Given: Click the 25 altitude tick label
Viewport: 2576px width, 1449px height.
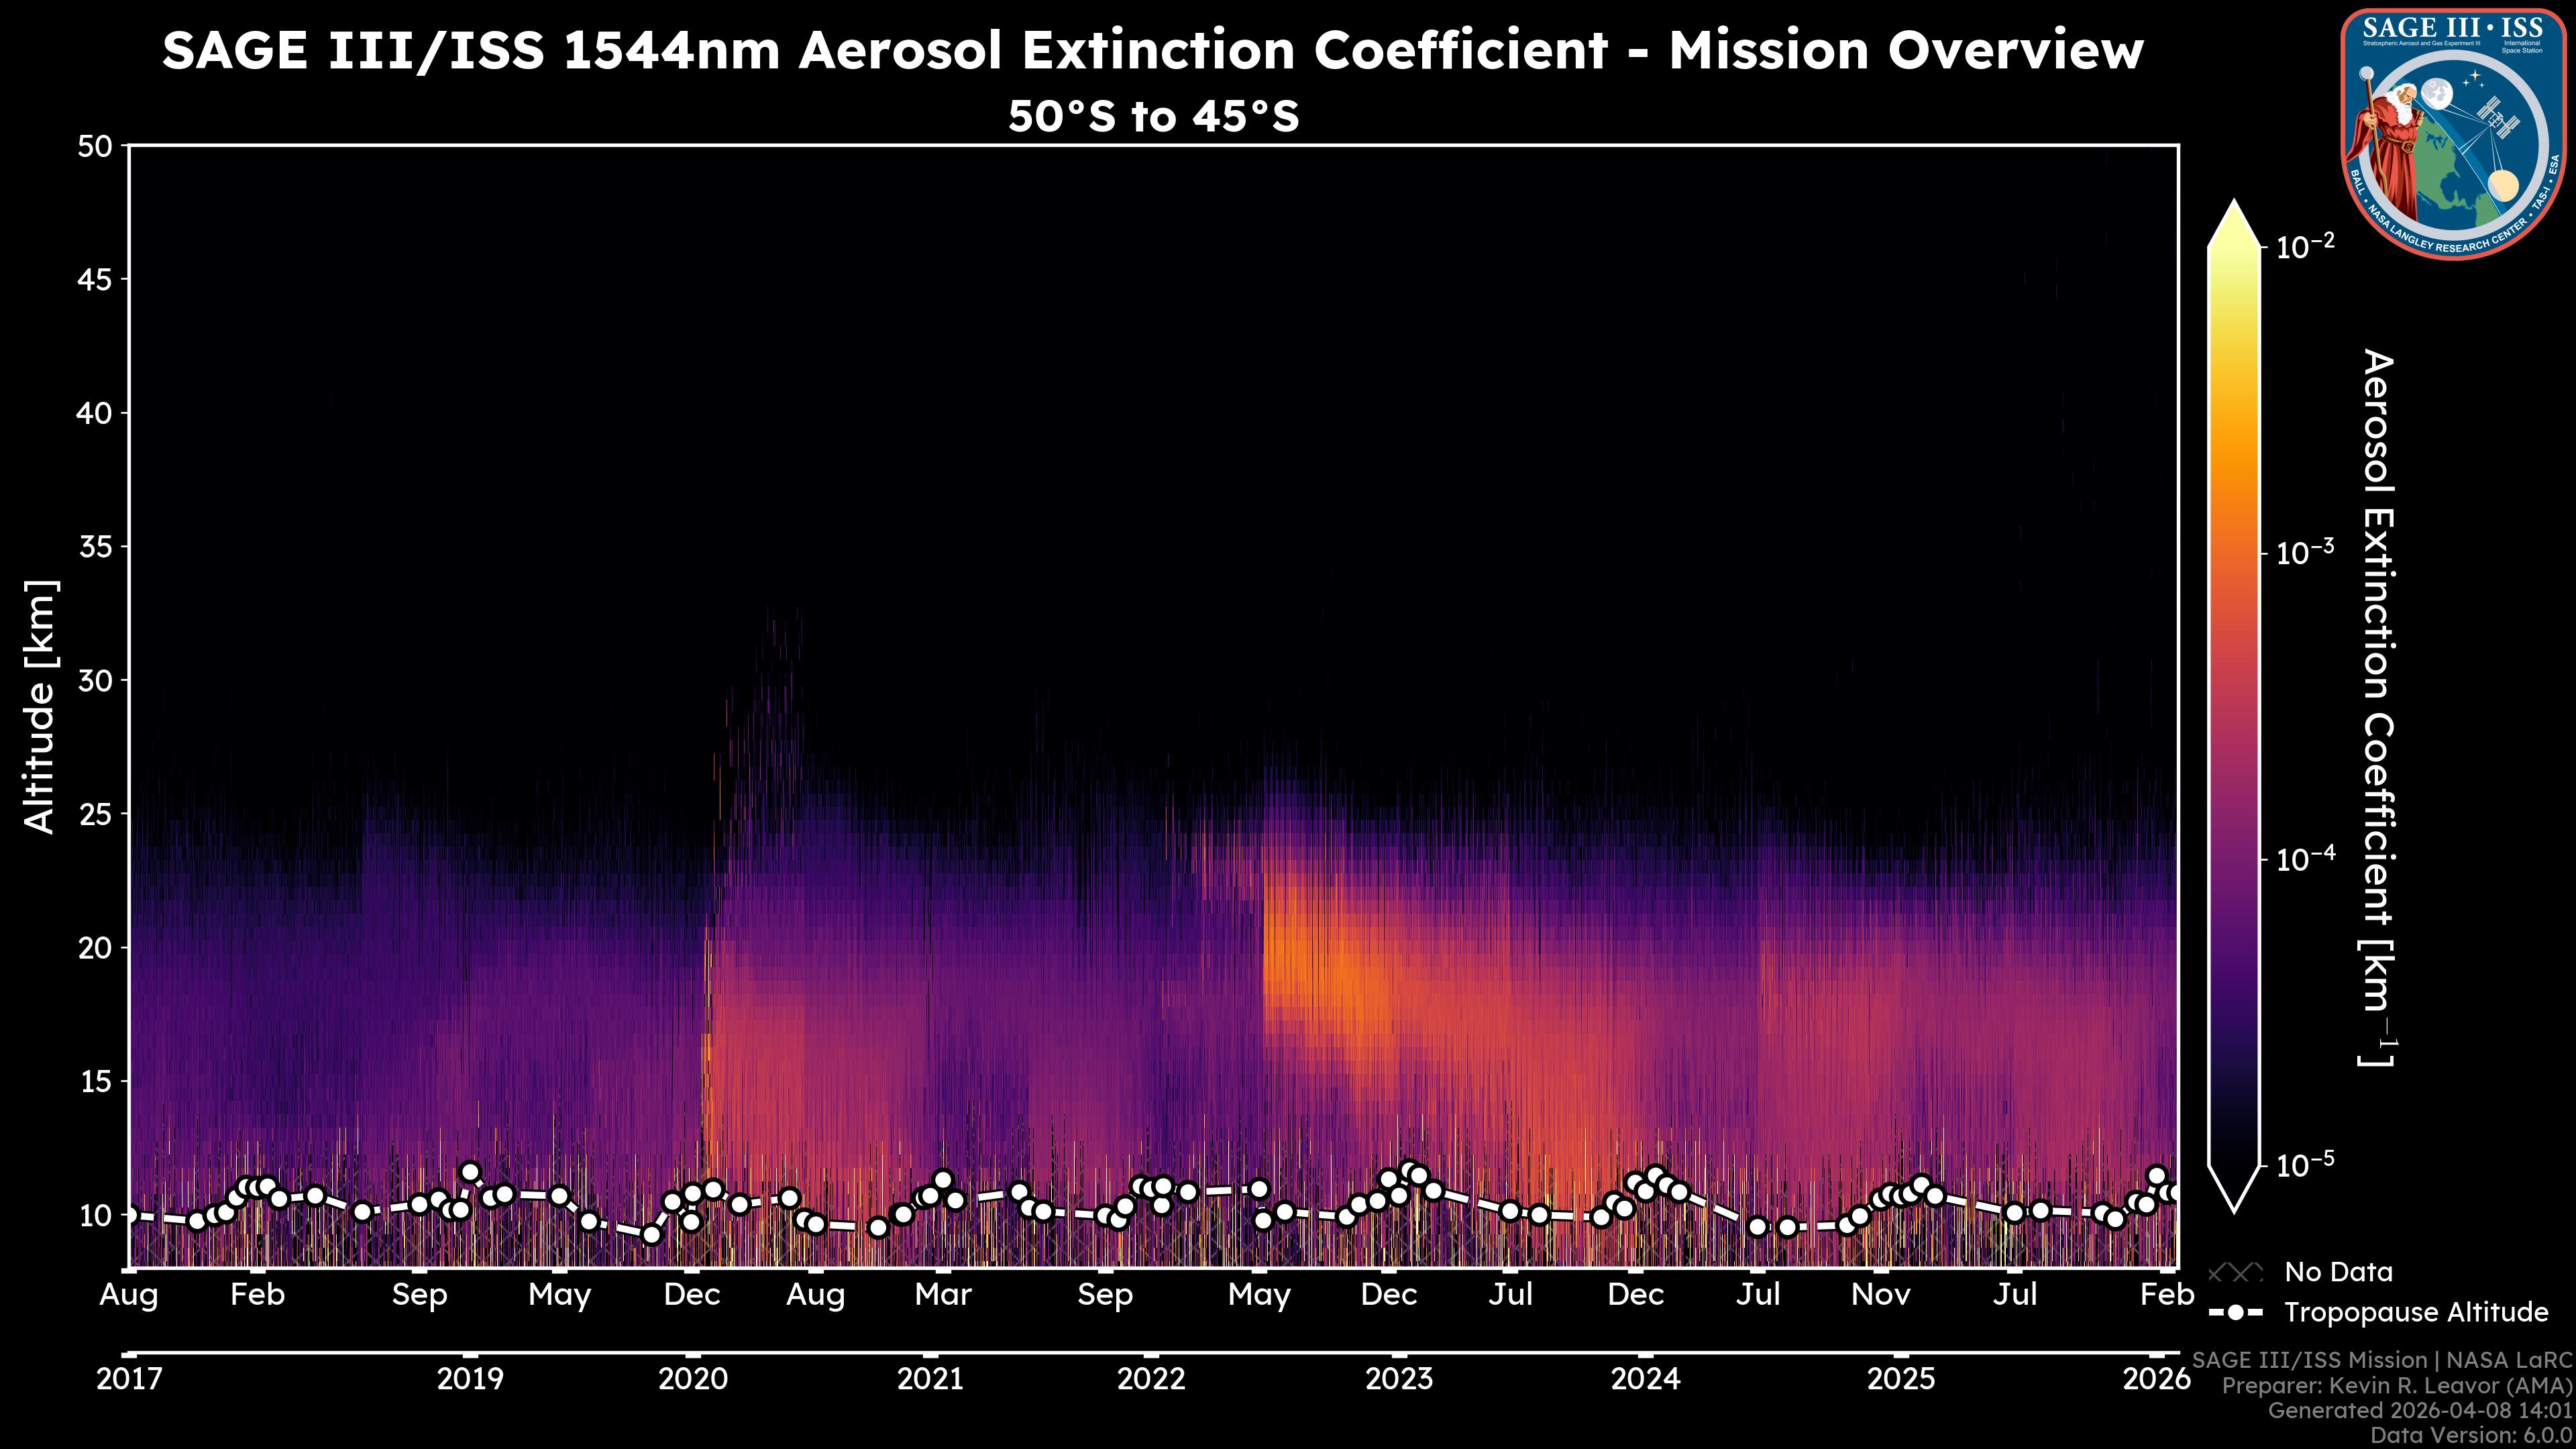Looking at the screenshot, I should click(x=95, y=814).
